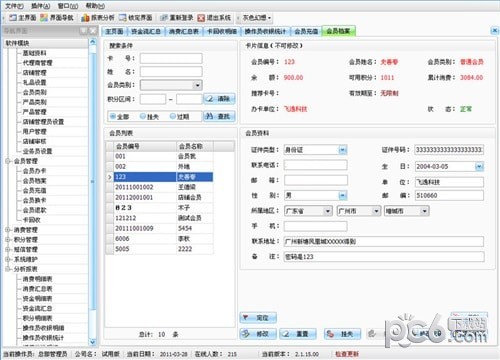Open the 灰色幻想 theme dropdown
500x360 pixels.
[269, 18]
